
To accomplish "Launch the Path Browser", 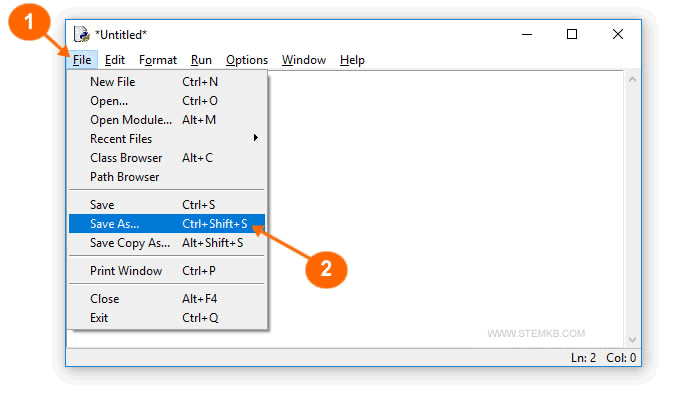I will (167, 177).
